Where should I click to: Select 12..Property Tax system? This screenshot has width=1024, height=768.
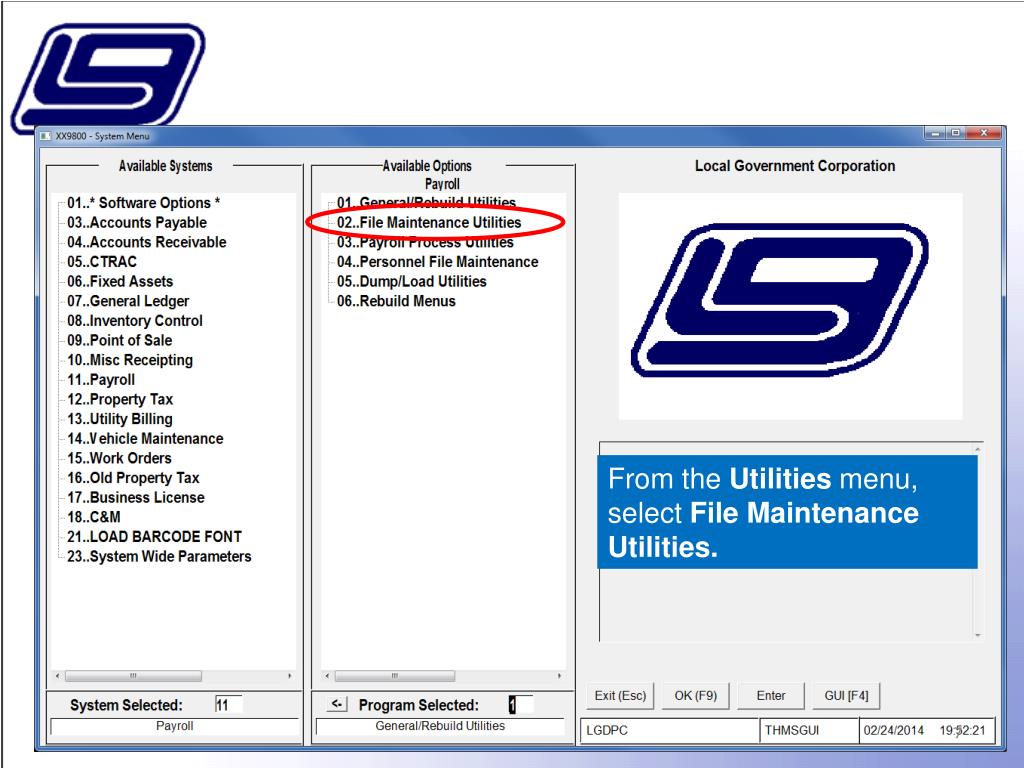120,399
